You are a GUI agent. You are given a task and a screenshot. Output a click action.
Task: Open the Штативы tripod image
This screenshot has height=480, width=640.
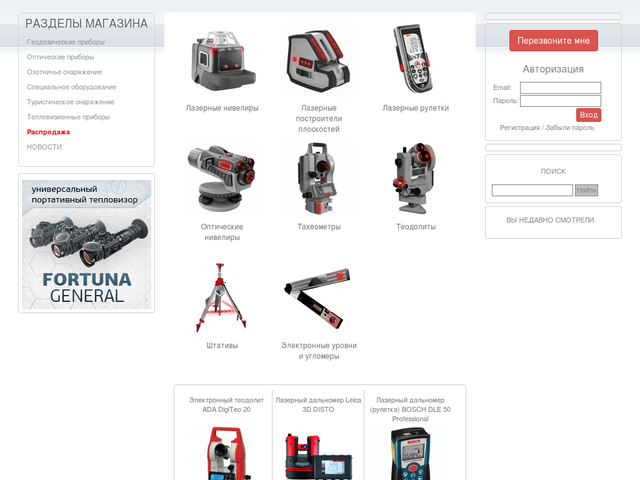(x=222, y=298)
